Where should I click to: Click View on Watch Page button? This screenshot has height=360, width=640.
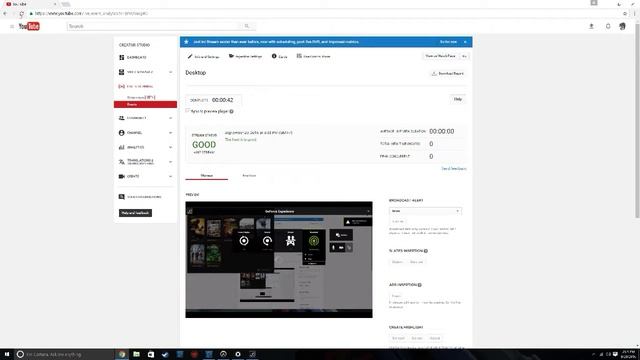coord(440,56)
